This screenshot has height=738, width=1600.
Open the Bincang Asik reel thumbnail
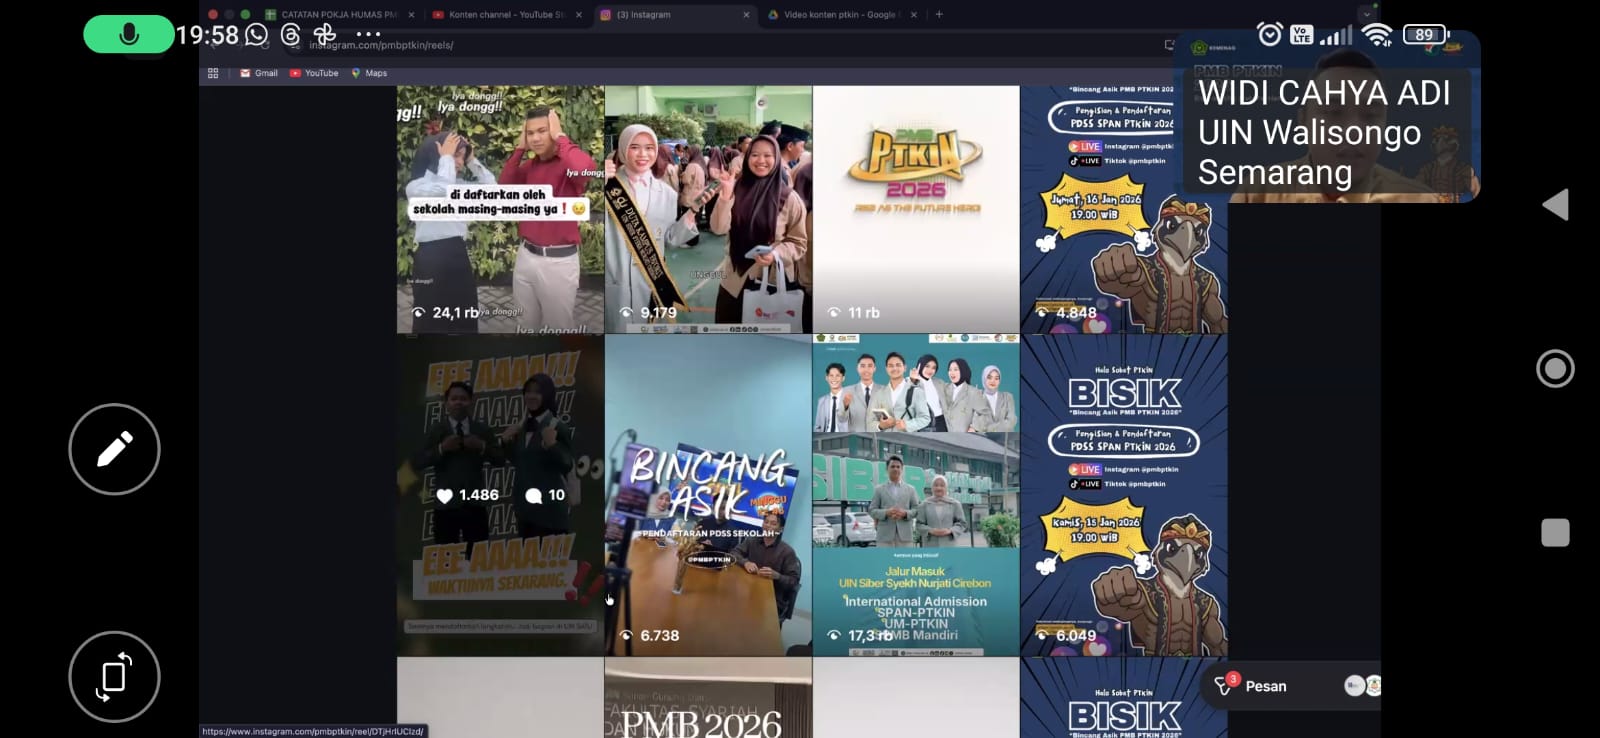(x=708, y=495)
